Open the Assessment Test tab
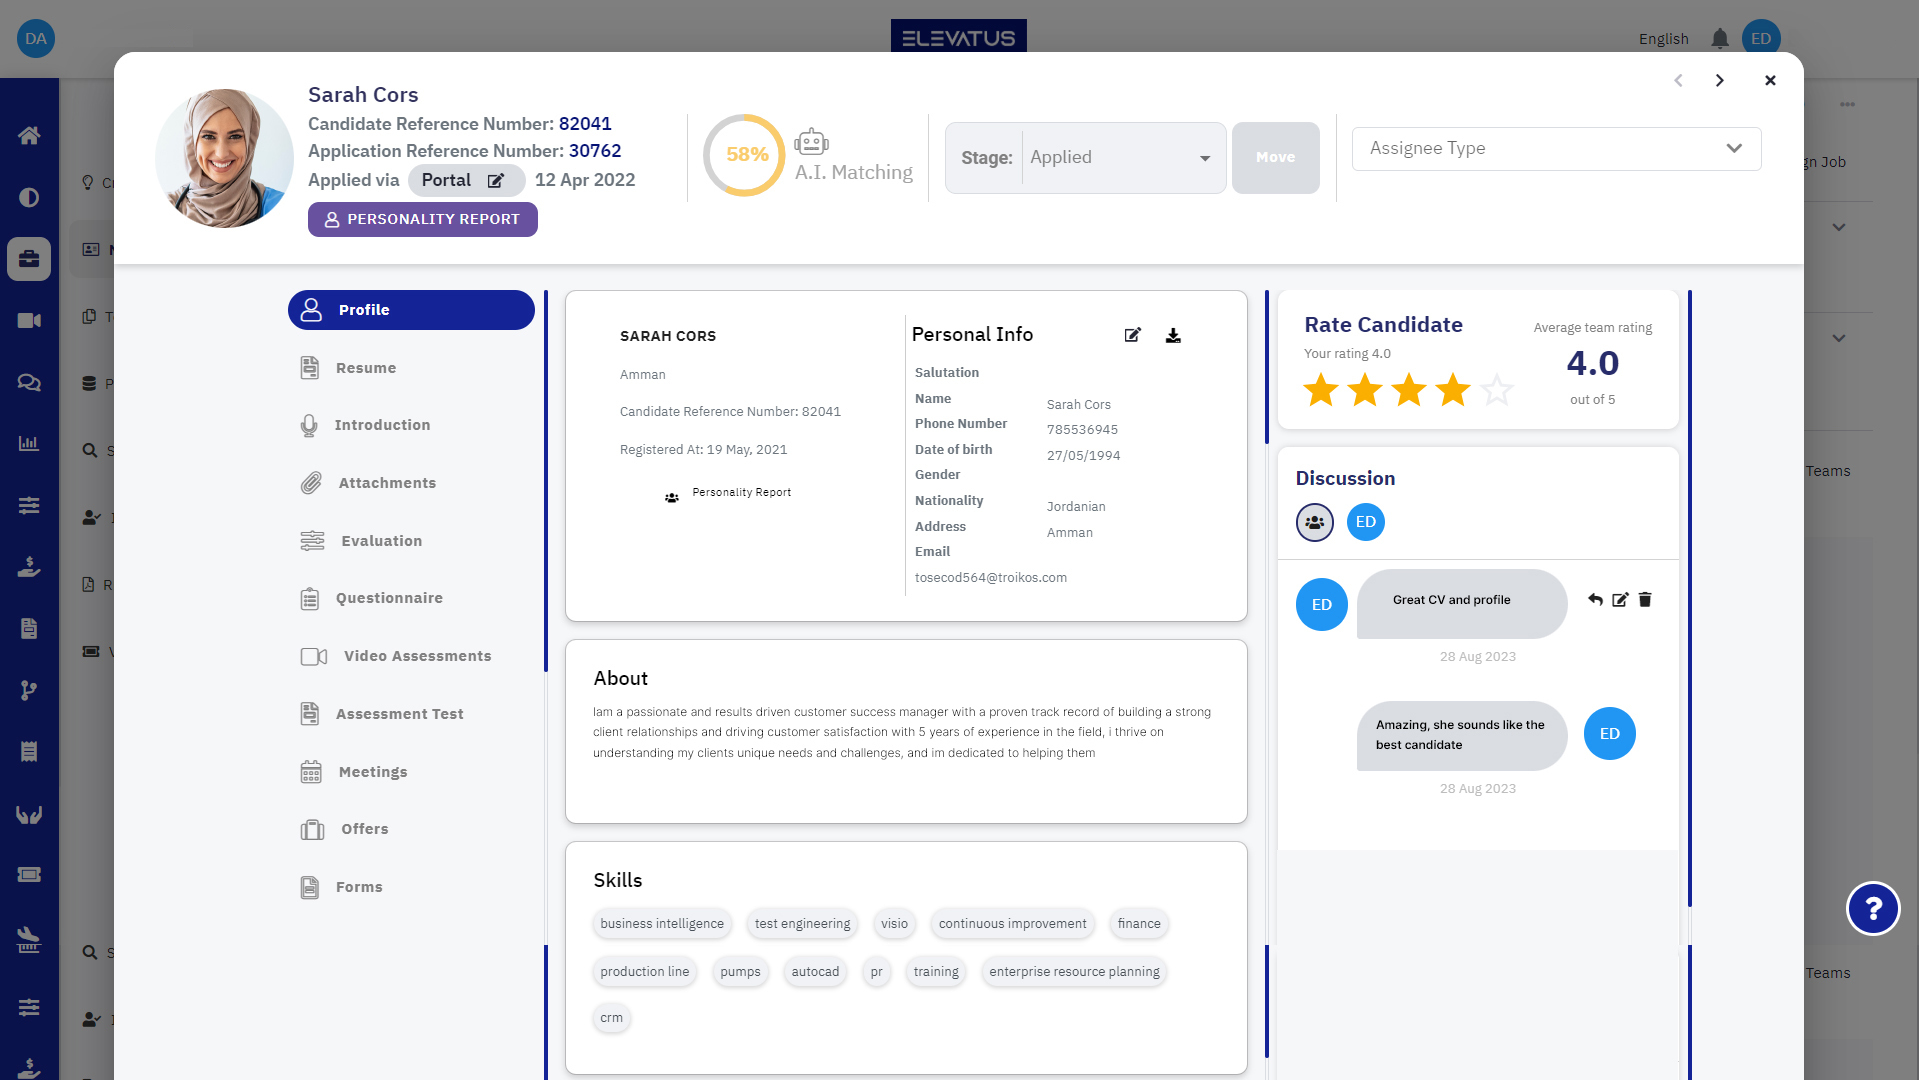 [x=399, y=714]
